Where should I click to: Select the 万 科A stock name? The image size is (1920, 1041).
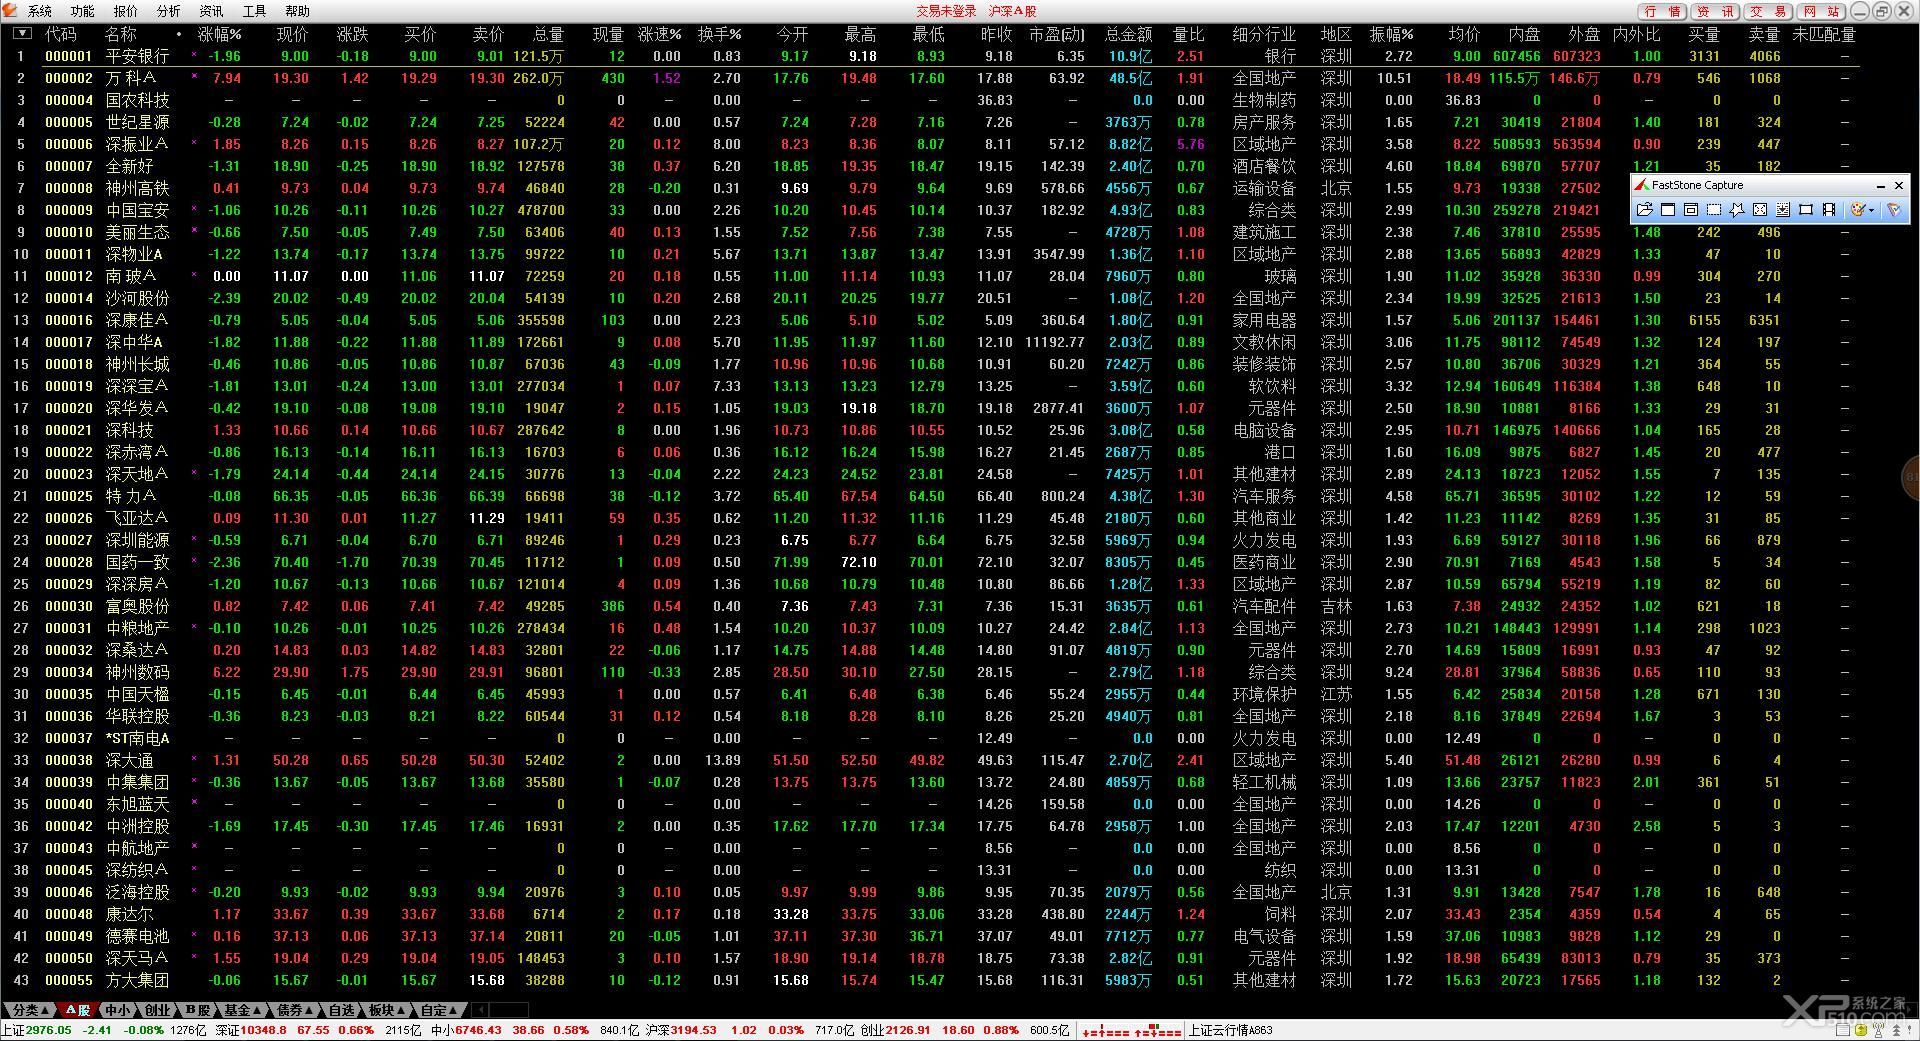(131, 78)
